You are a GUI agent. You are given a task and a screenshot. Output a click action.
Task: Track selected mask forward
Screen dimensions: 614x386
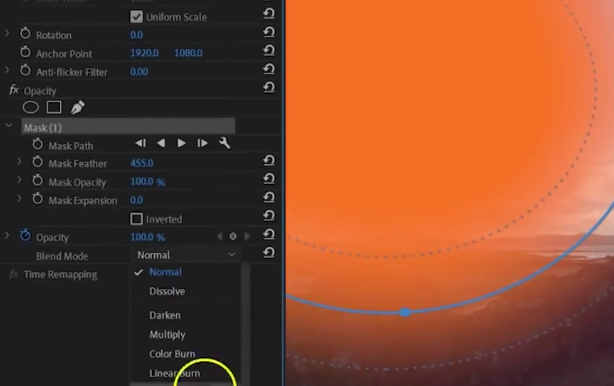tap(181, 143)
